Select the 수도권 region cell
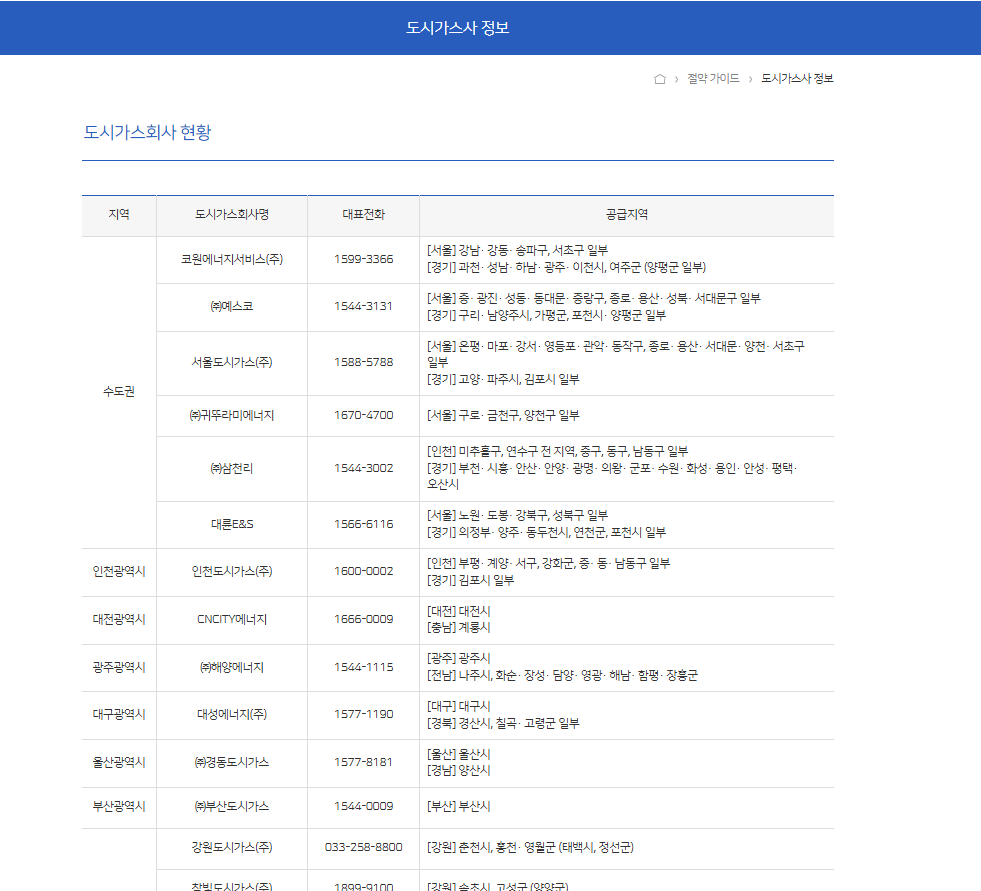 point(119,392)
